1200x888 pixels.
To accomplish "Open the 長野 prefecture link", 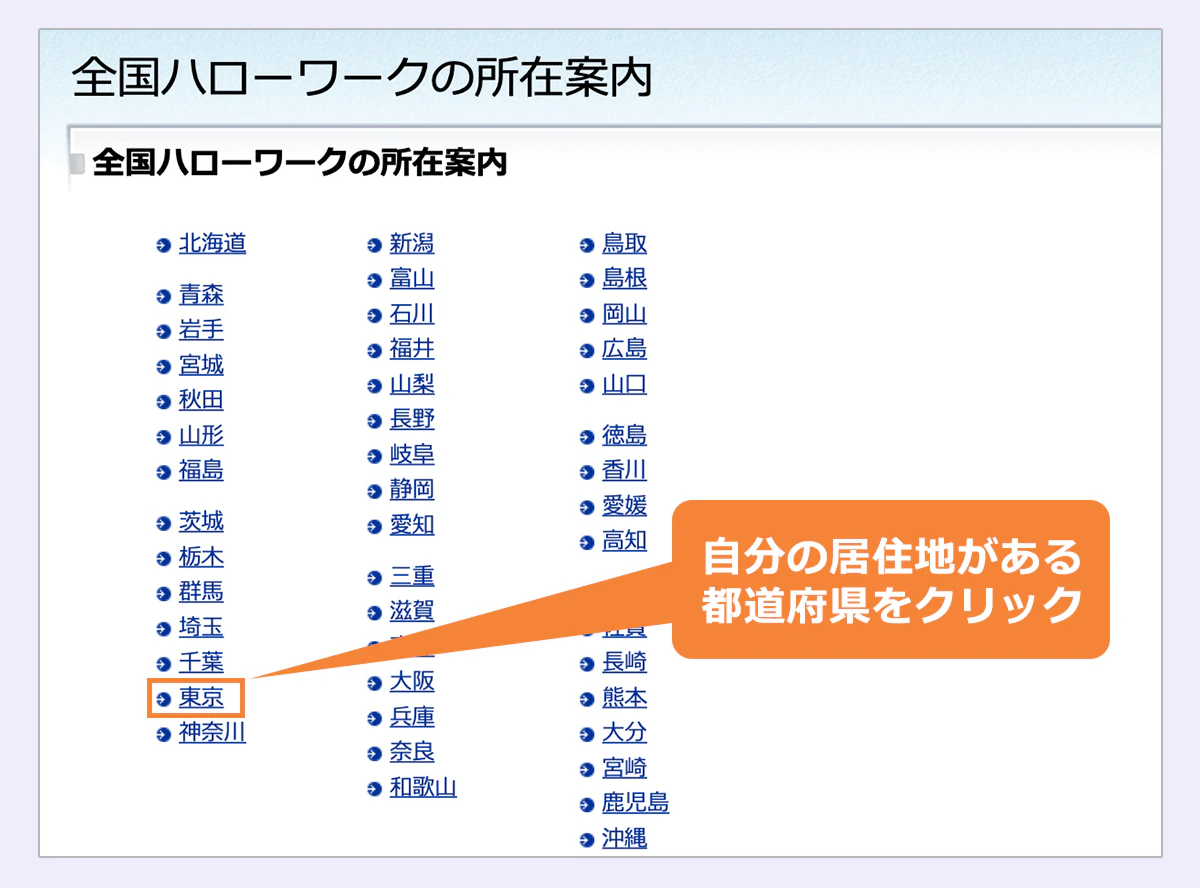I will point(412,419).
